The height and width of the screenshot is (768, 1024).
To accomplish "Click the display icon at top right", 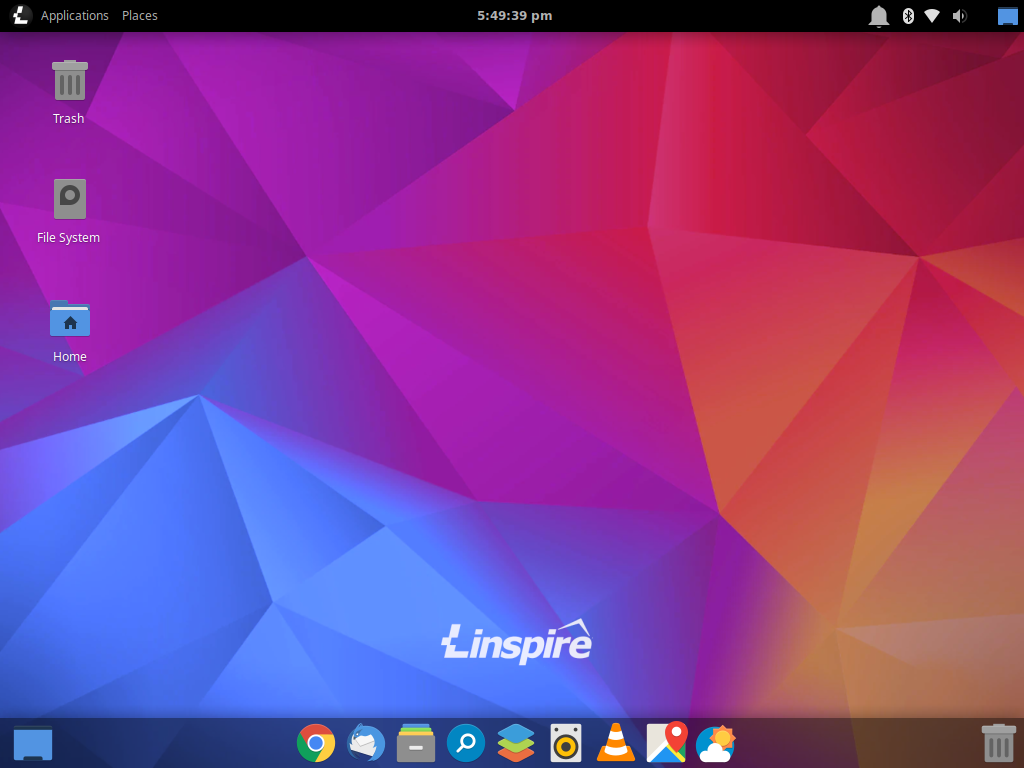I will (1005, 15).
